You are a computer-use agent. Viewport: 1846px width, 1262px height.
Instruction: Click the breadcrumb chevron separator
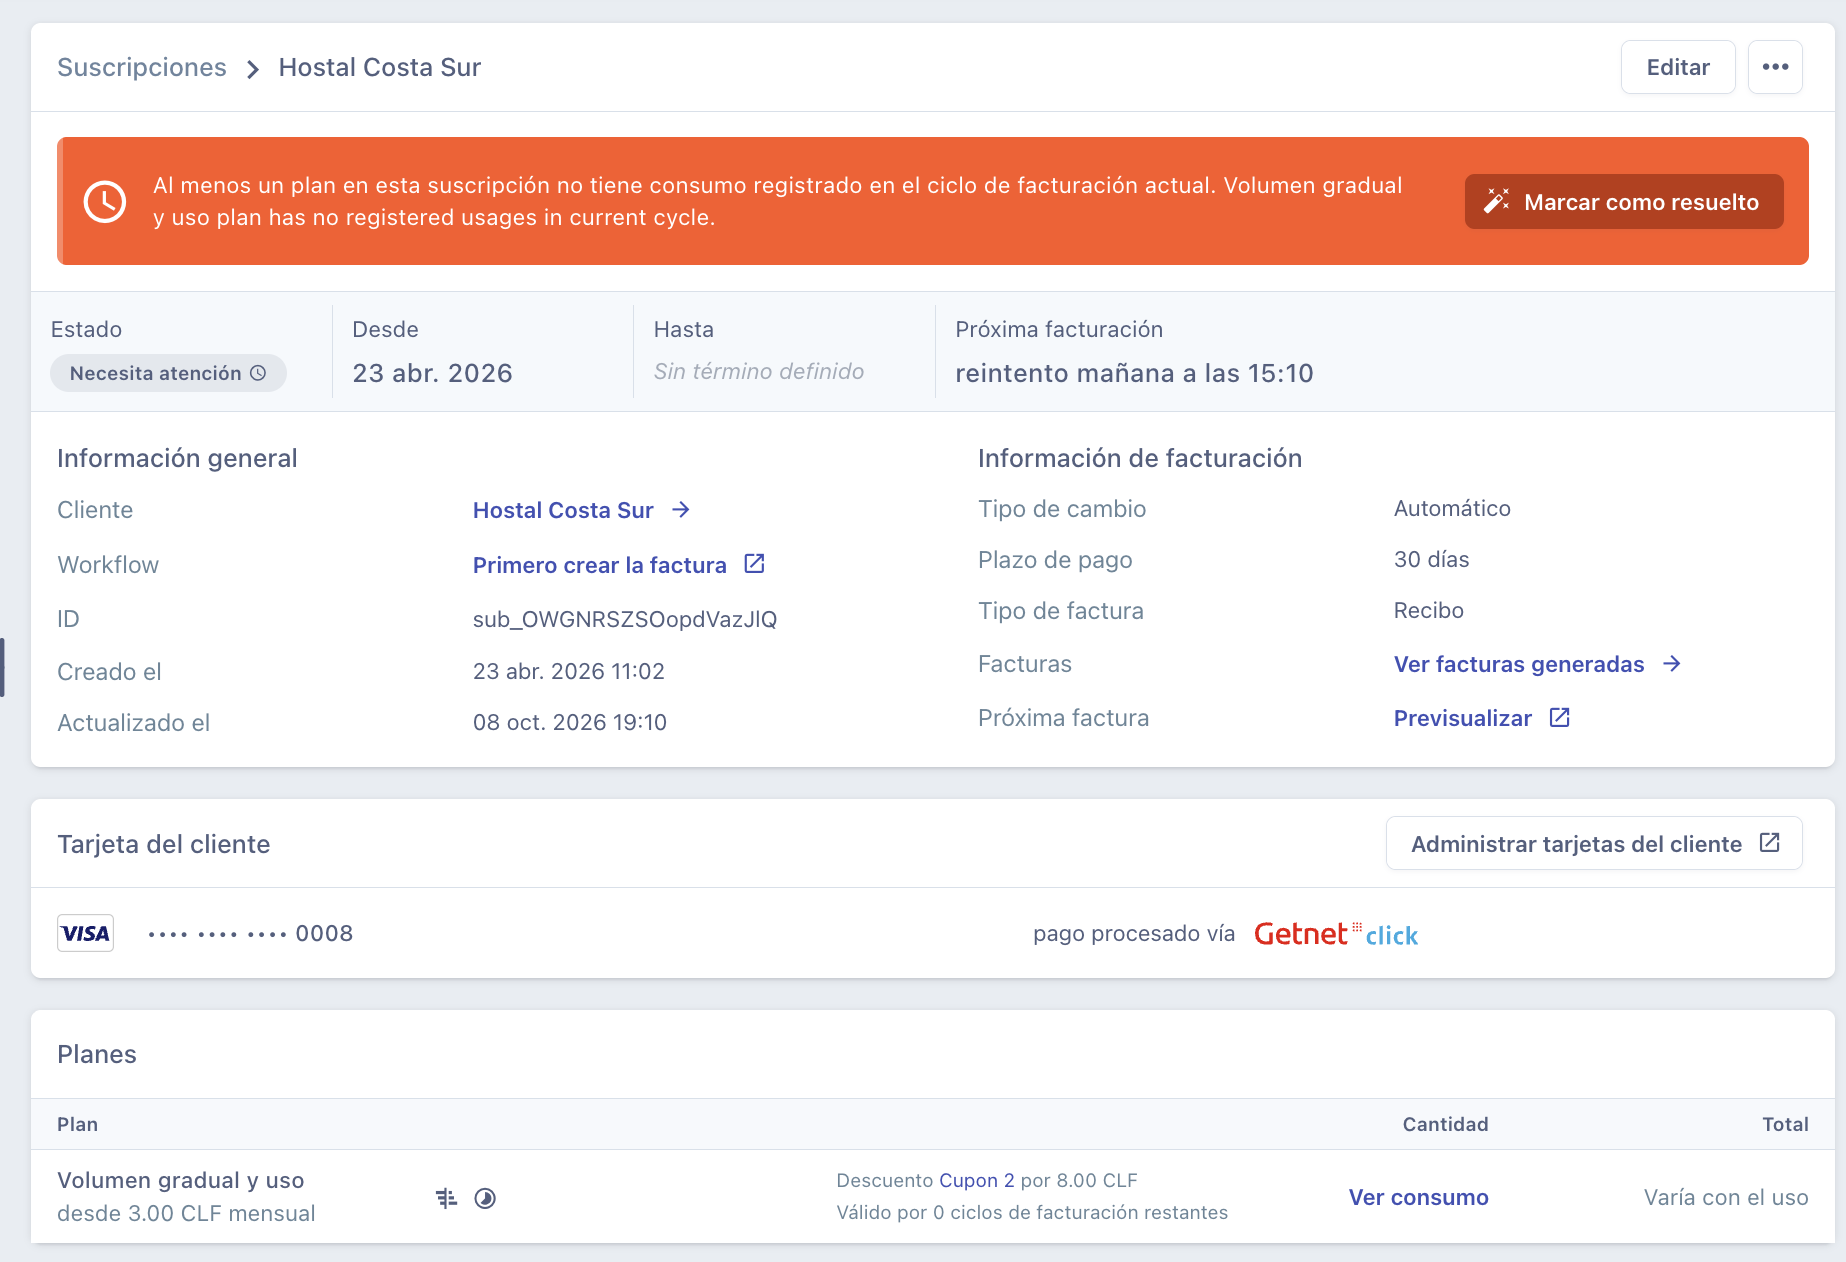point(253,69)
